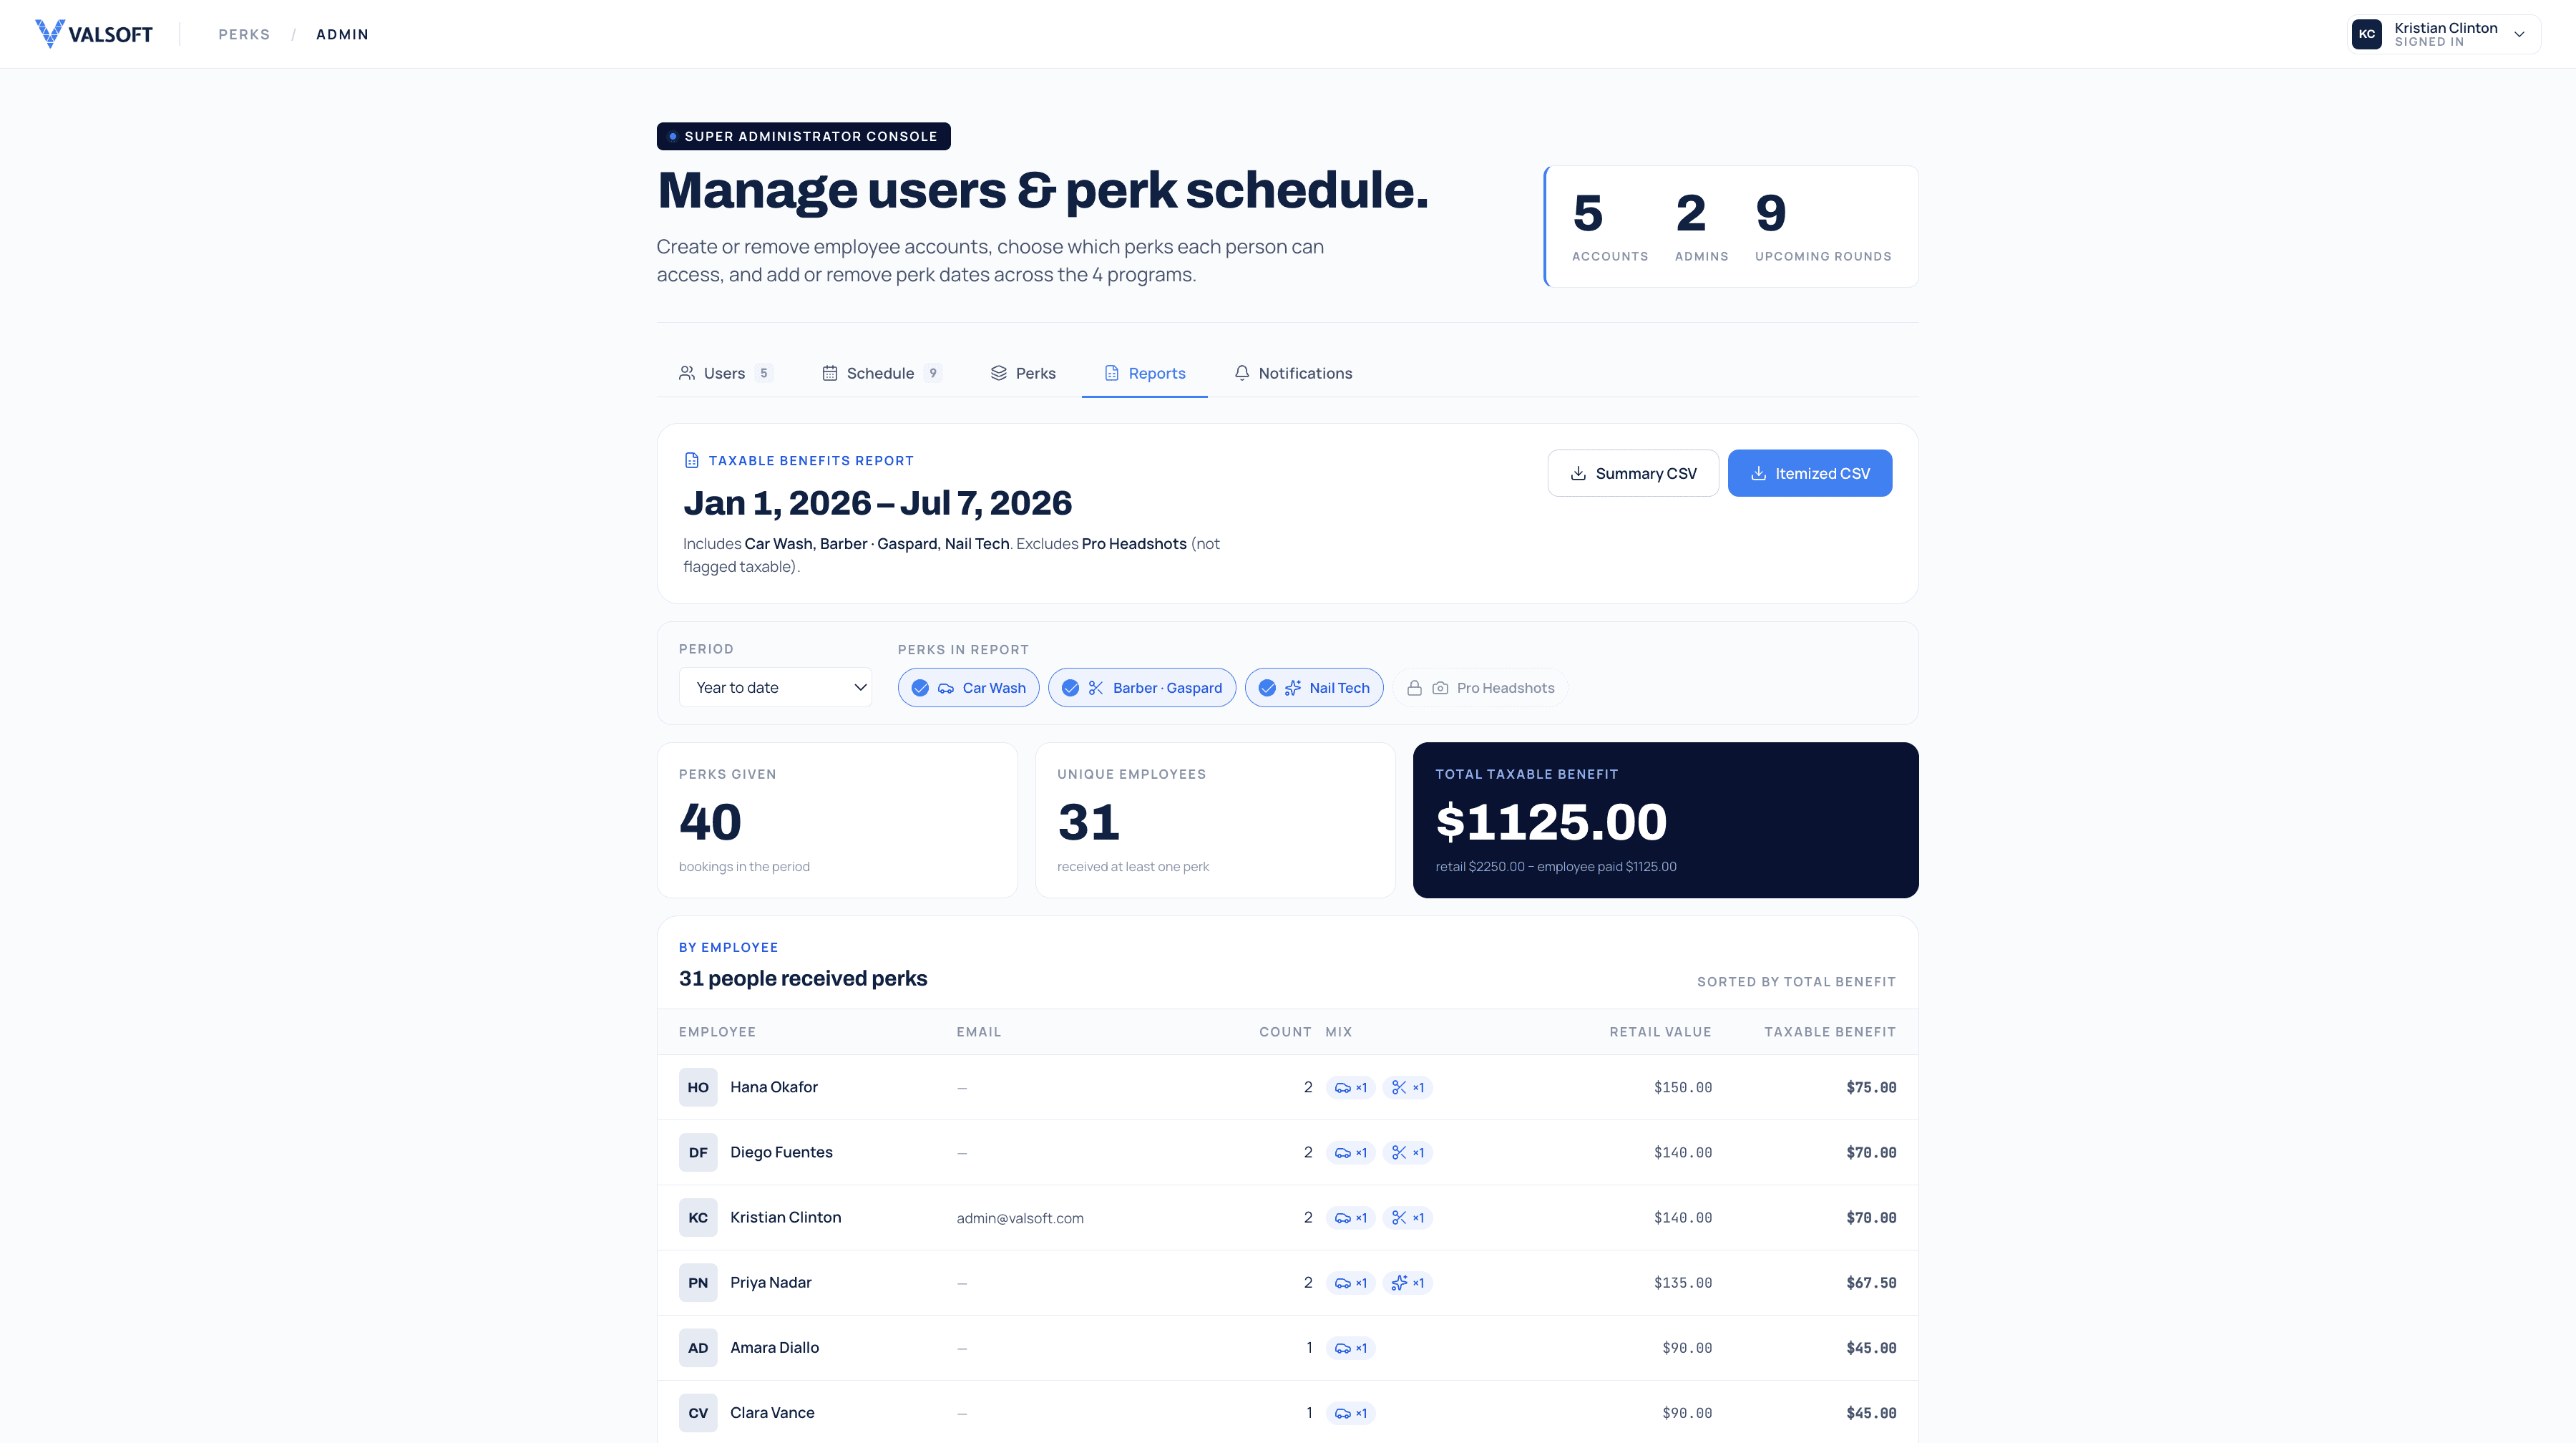
Task: Click the car icon in Car Wash chip
Action: point(946,688)
